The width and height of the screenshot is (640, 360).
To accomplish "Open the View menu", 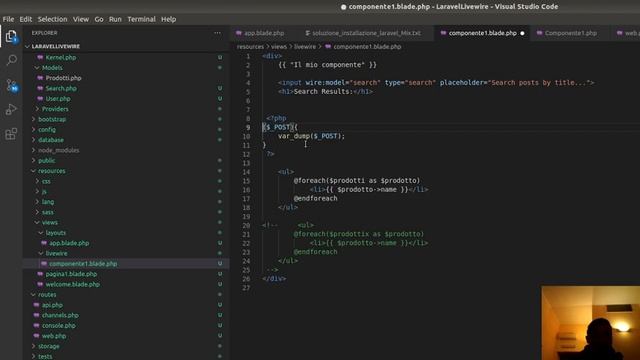I will pos(81,19).
